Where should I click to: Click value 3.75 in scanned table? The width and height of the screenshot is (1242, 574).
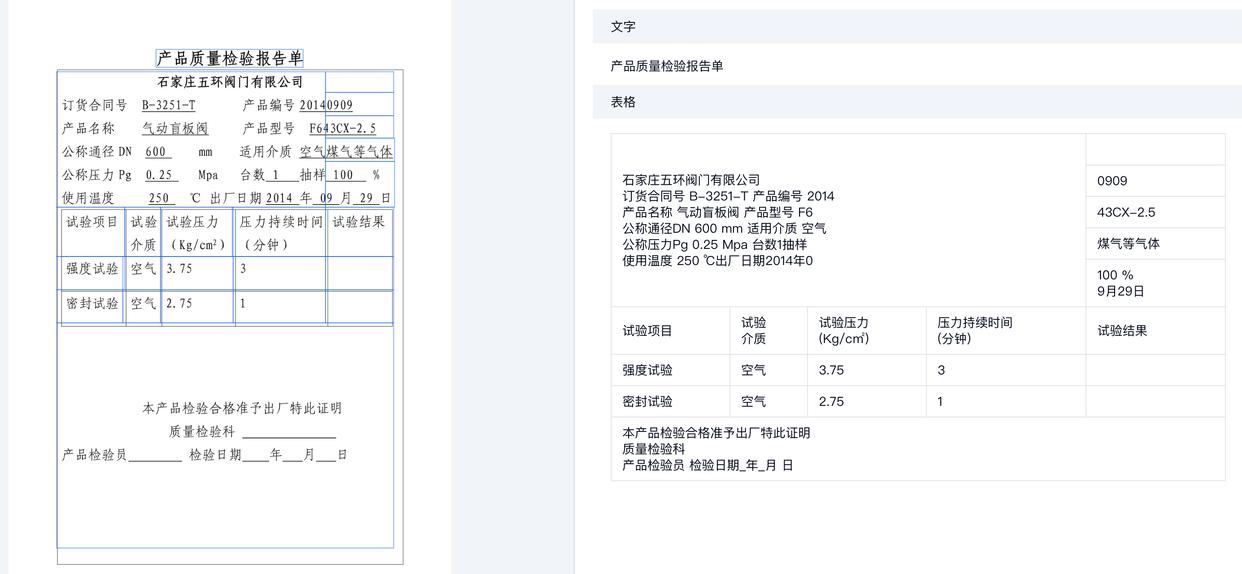[179, 269]
